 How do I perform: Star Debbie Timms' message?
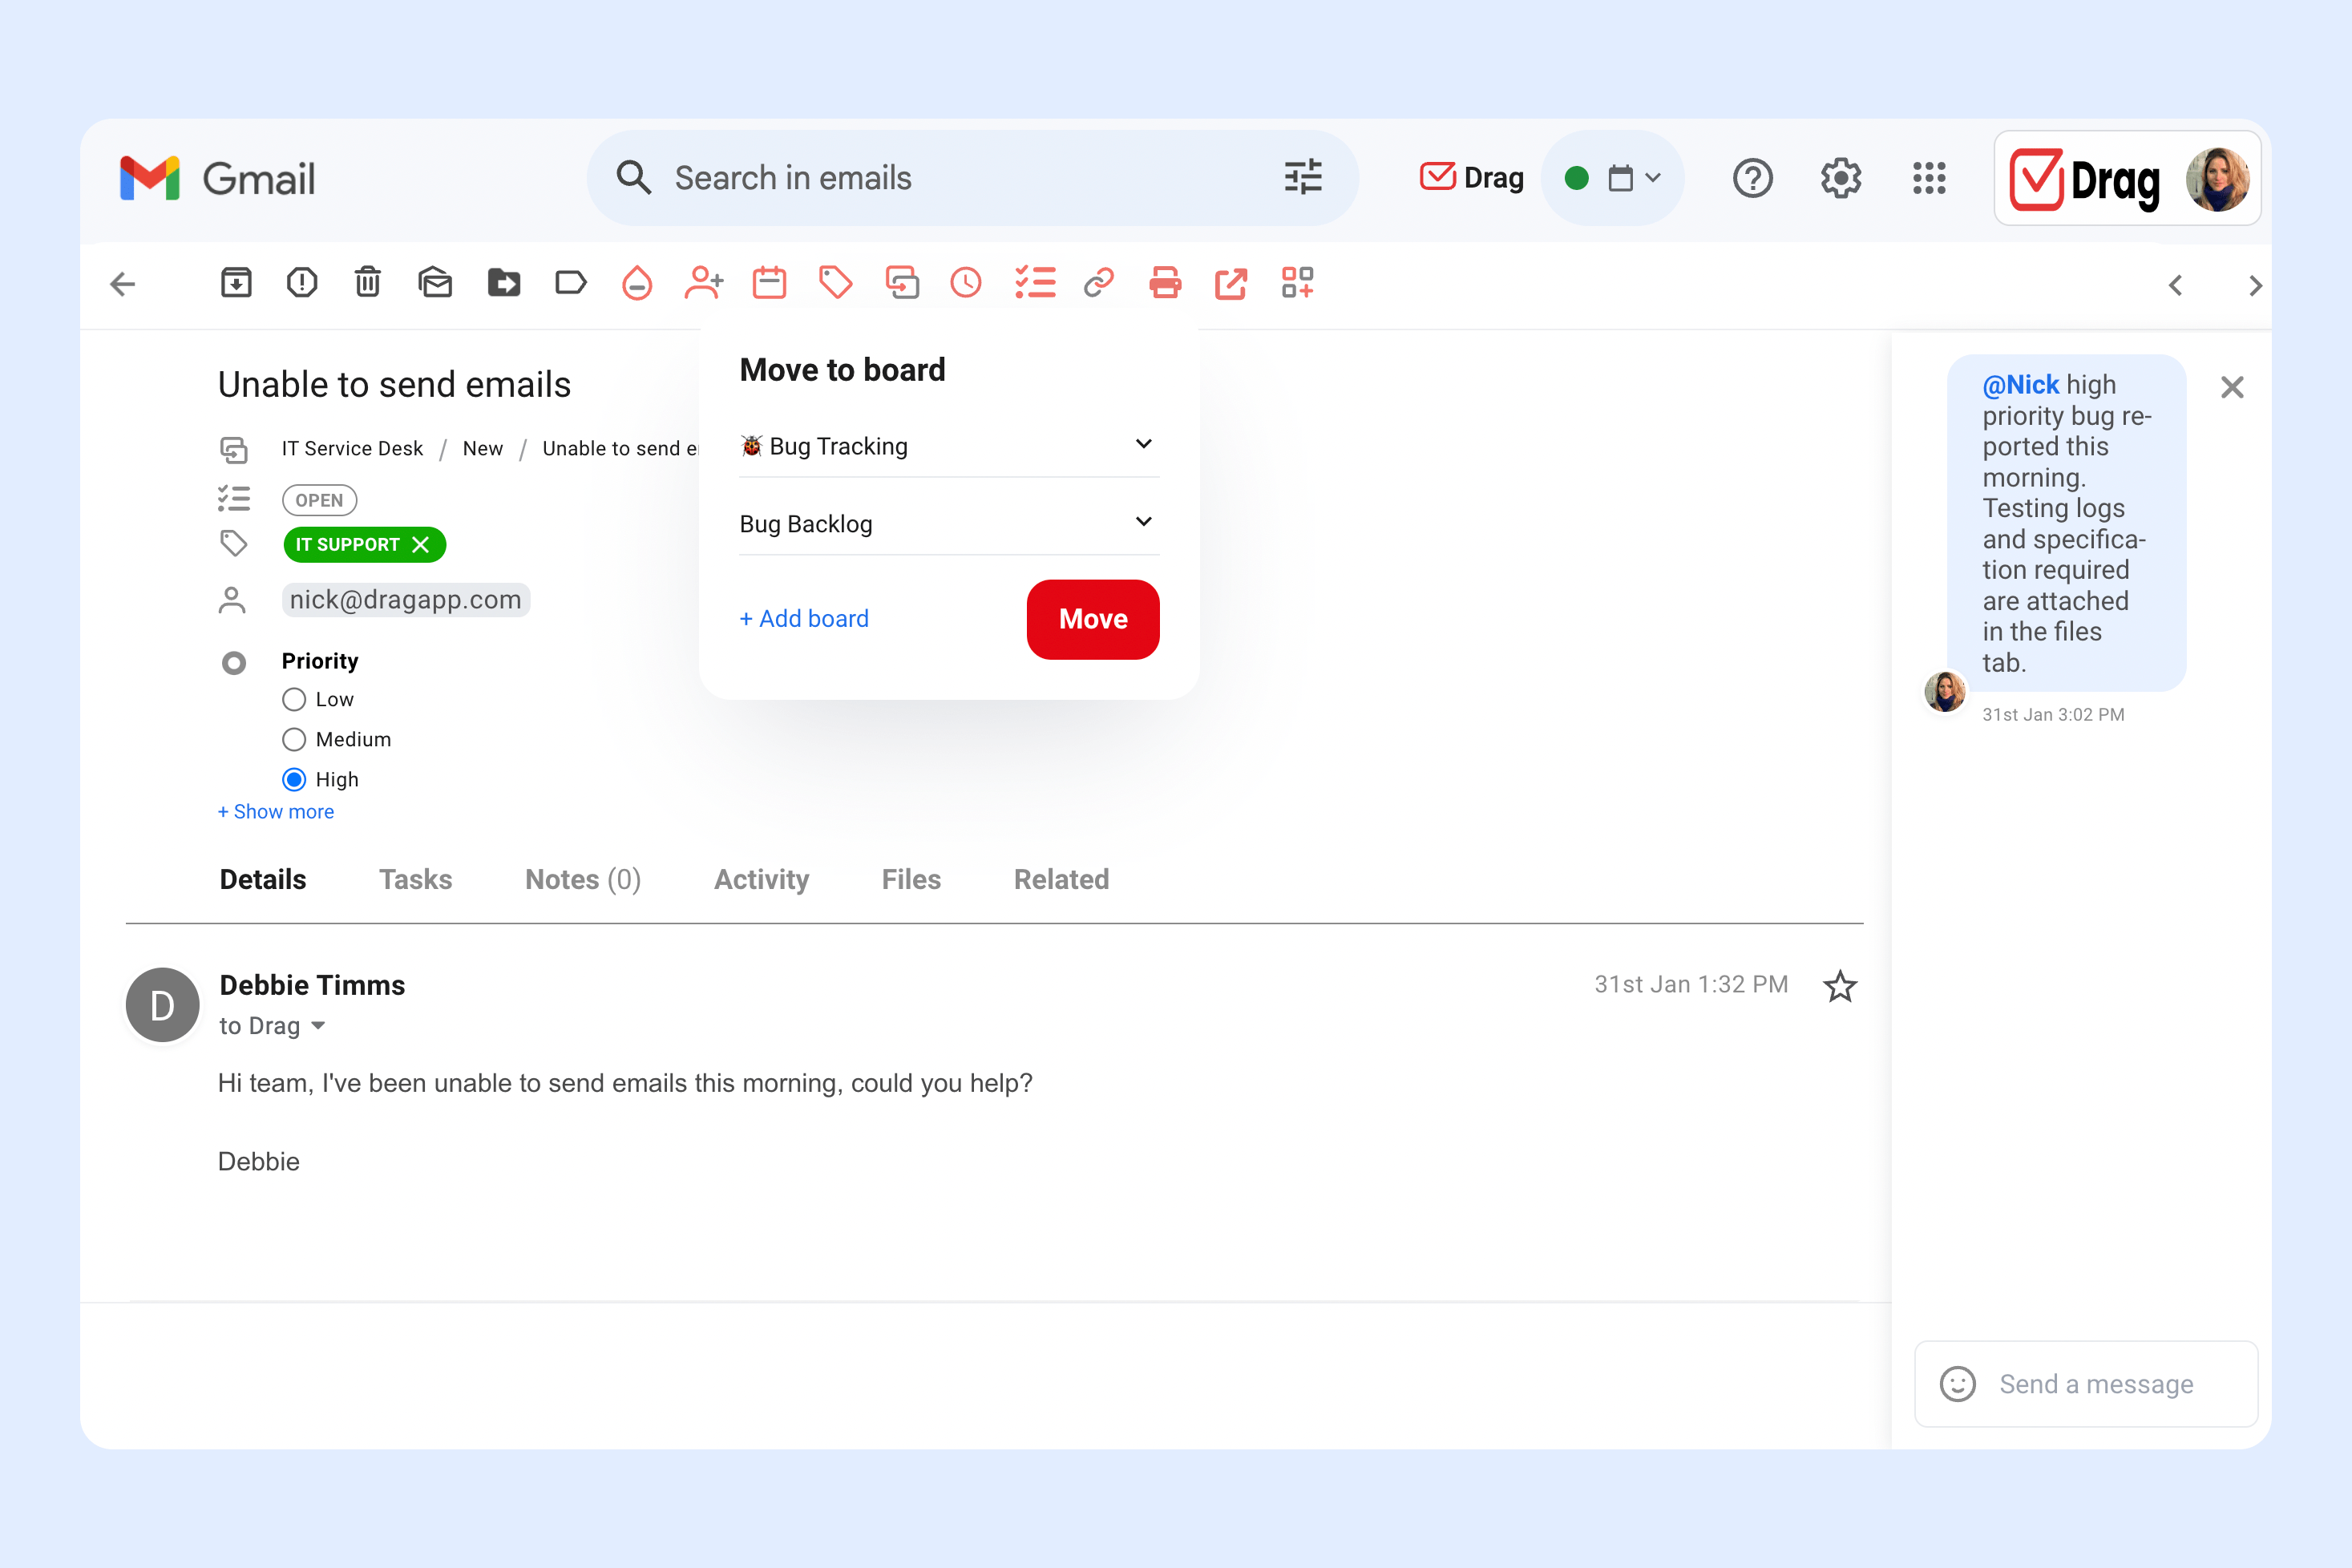click(x=1840, y=986)
